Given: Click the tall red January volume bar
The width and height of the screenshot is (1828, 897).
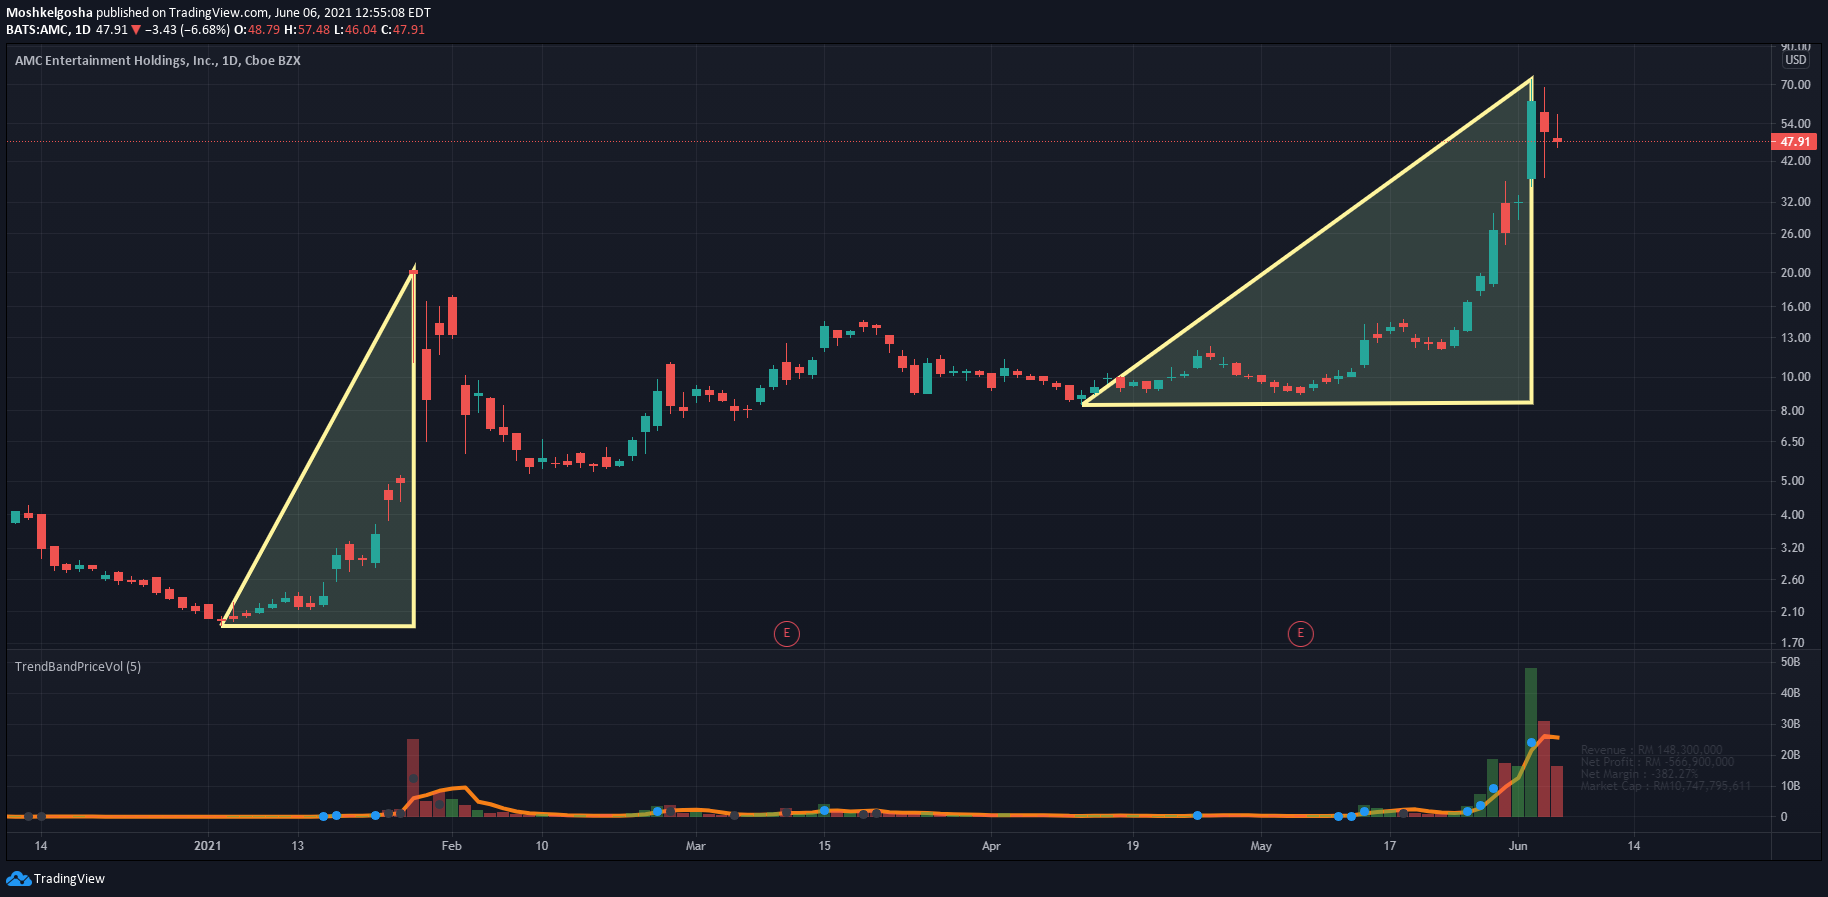Looking at the screenshot, I should (x=413, y=778).
